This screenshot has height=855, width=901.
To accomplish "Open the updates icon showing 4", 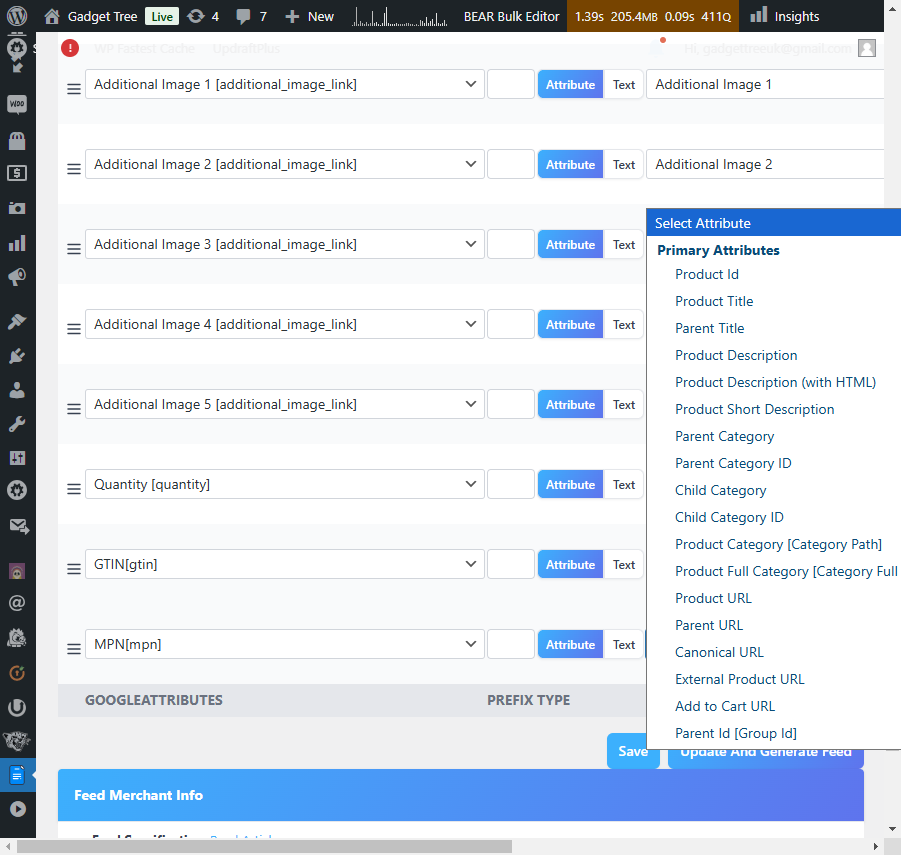I will click(x=203, y=16).
